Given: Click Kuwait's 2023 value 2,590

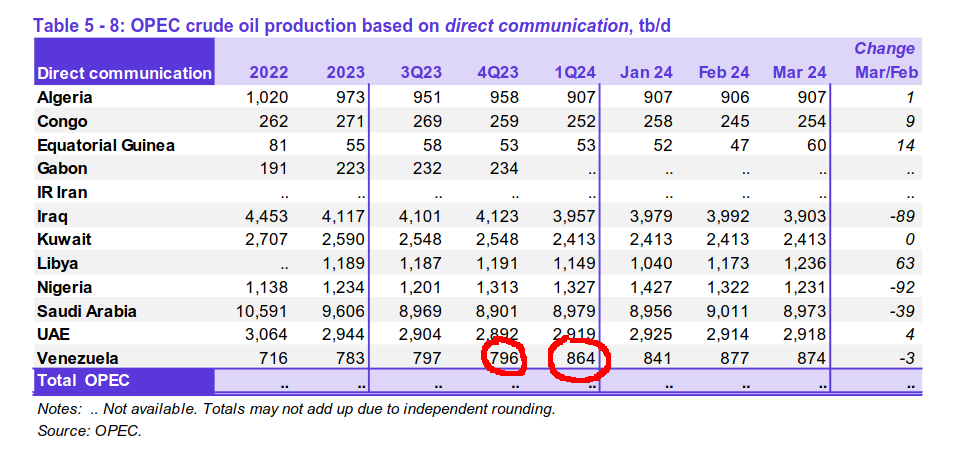Looking at the screenshot, I should click(342, 239).
